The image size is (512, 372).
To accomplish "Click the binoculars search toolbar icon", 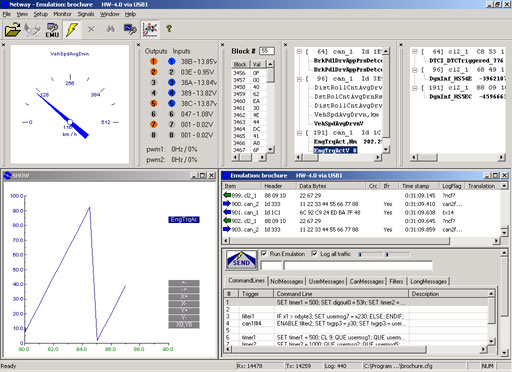I will pyautogui.click(x=111, y=29).
